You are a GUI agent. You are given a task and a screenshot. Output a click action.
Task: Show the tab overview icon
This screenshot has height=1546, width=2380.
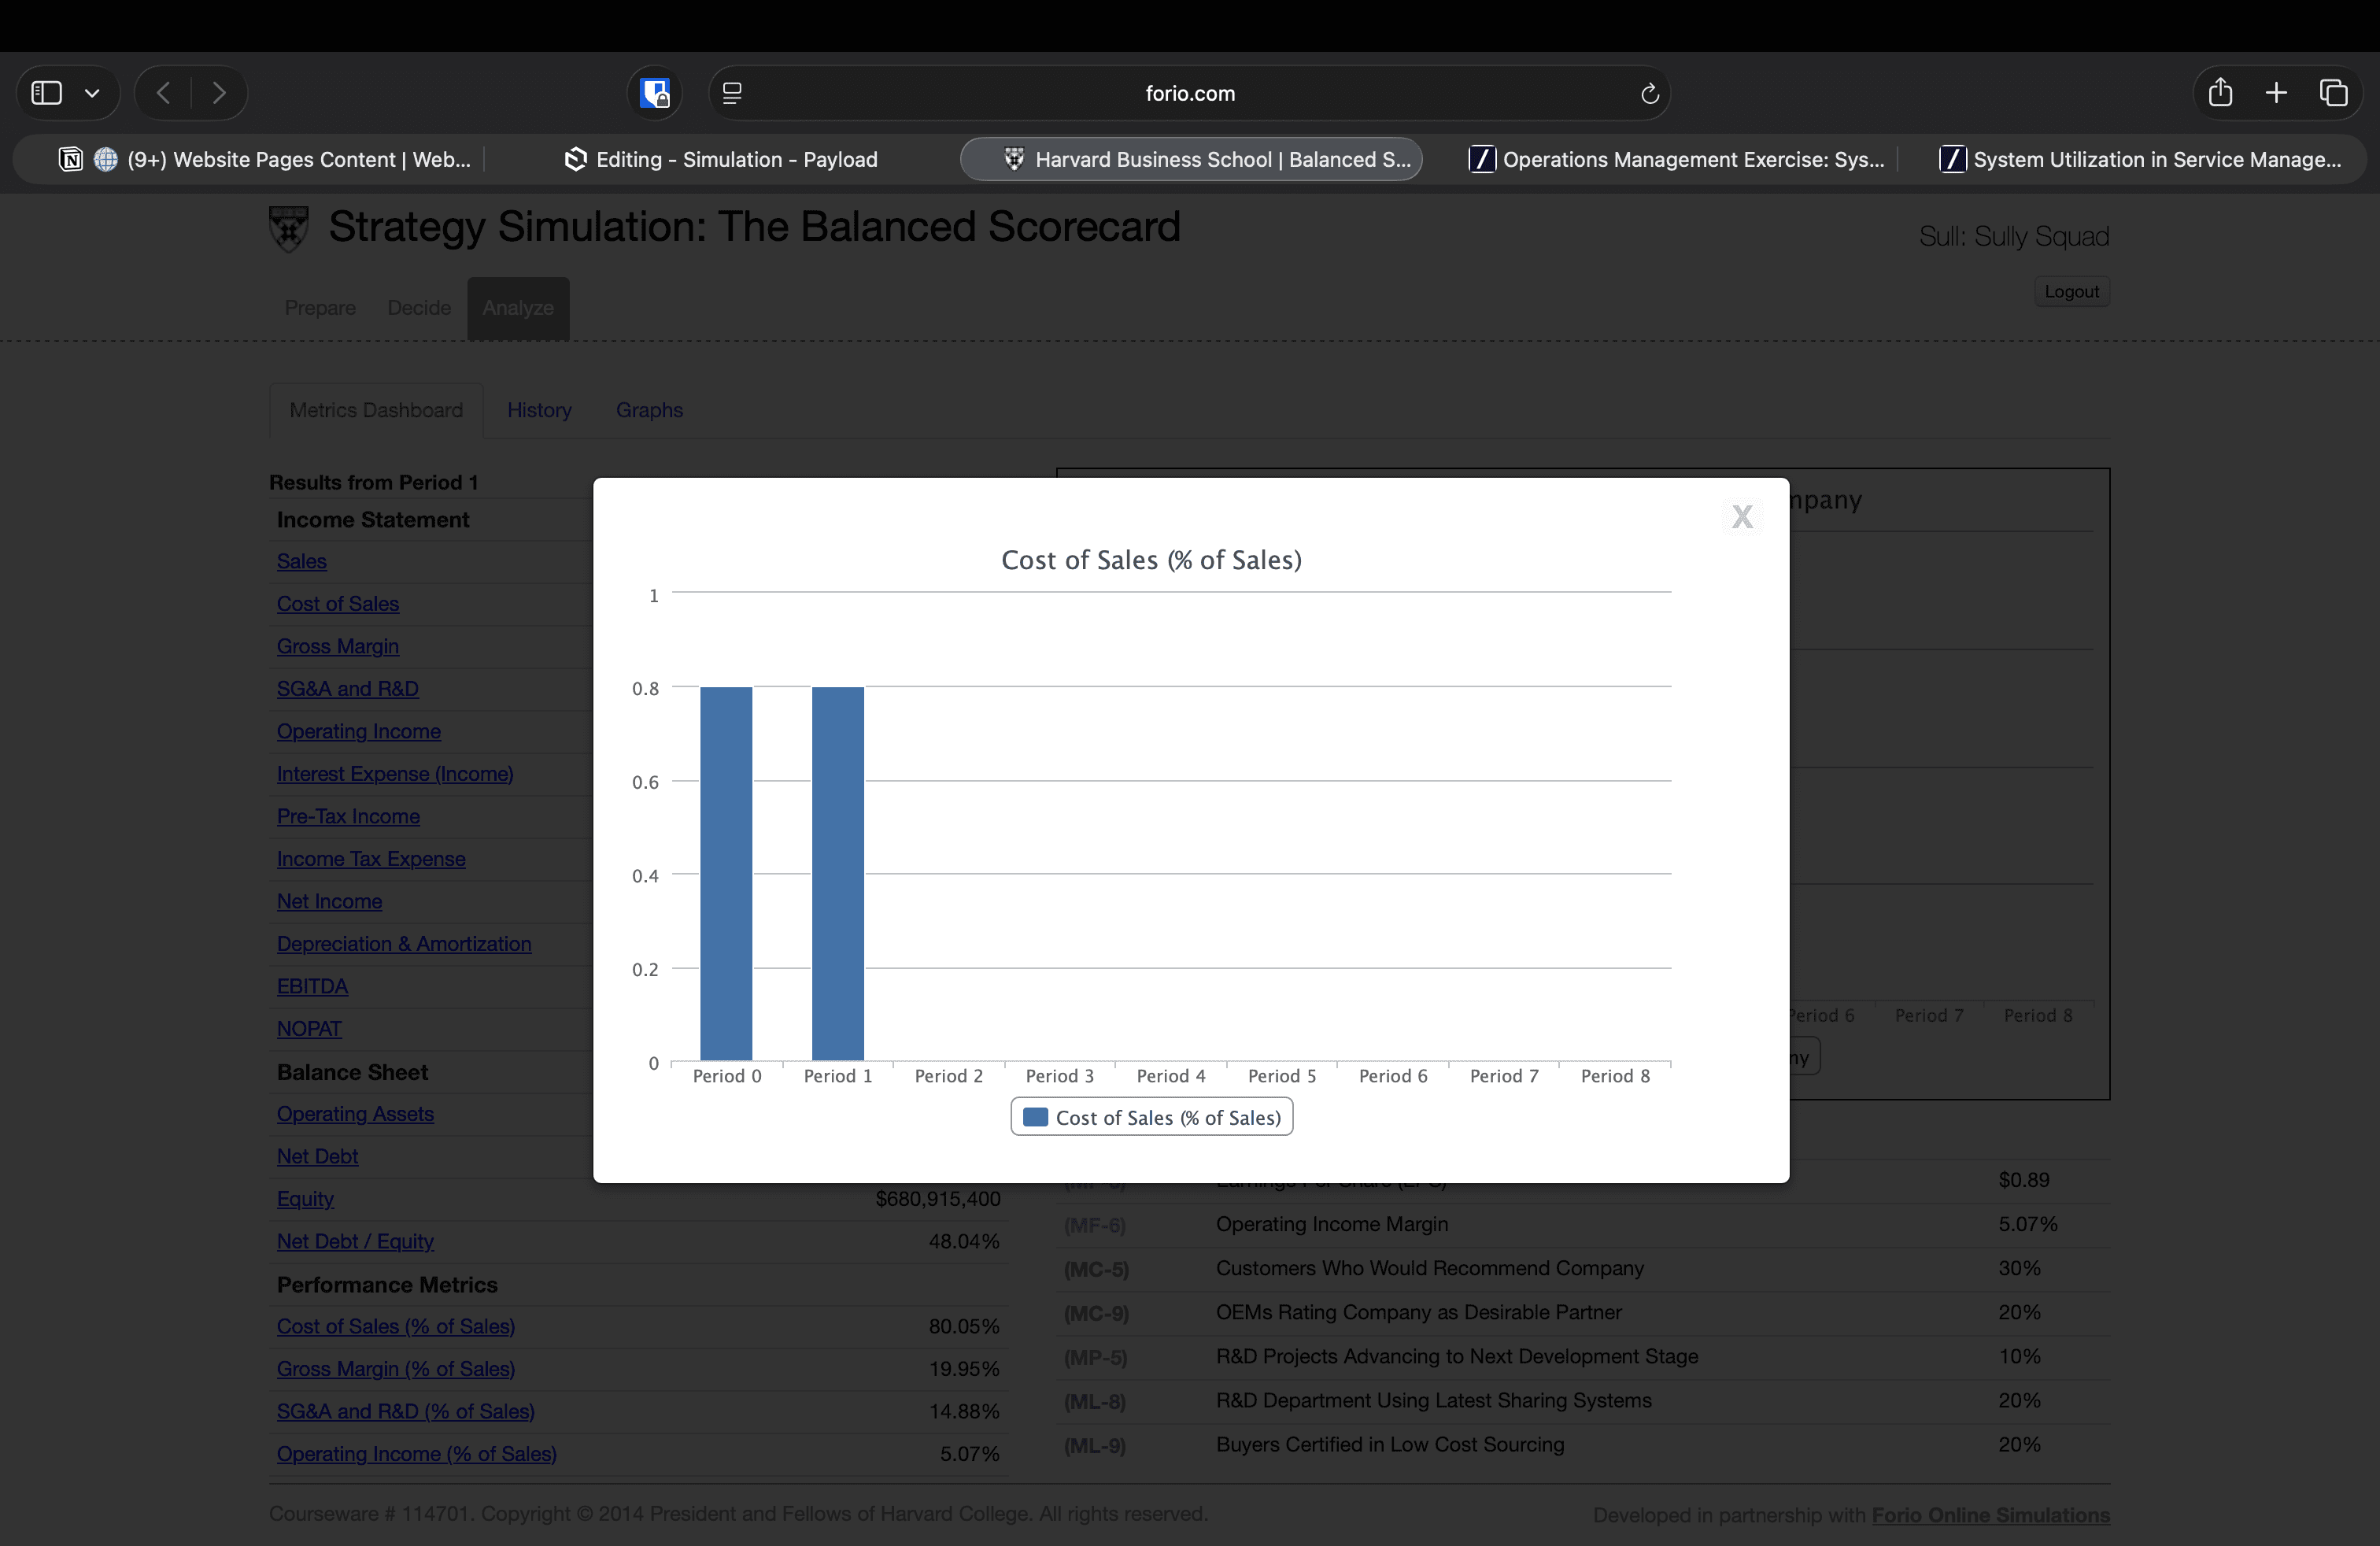[x=2333, y=93]
